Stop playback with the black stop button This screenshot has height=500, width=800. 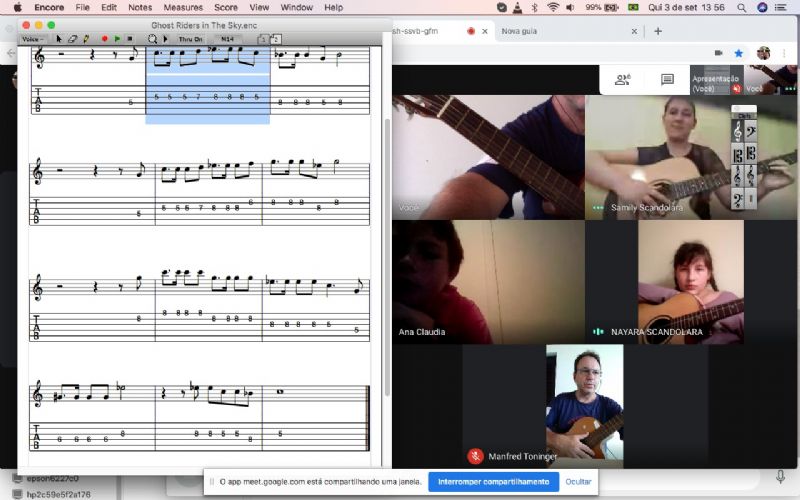click(x=130, y=39)
